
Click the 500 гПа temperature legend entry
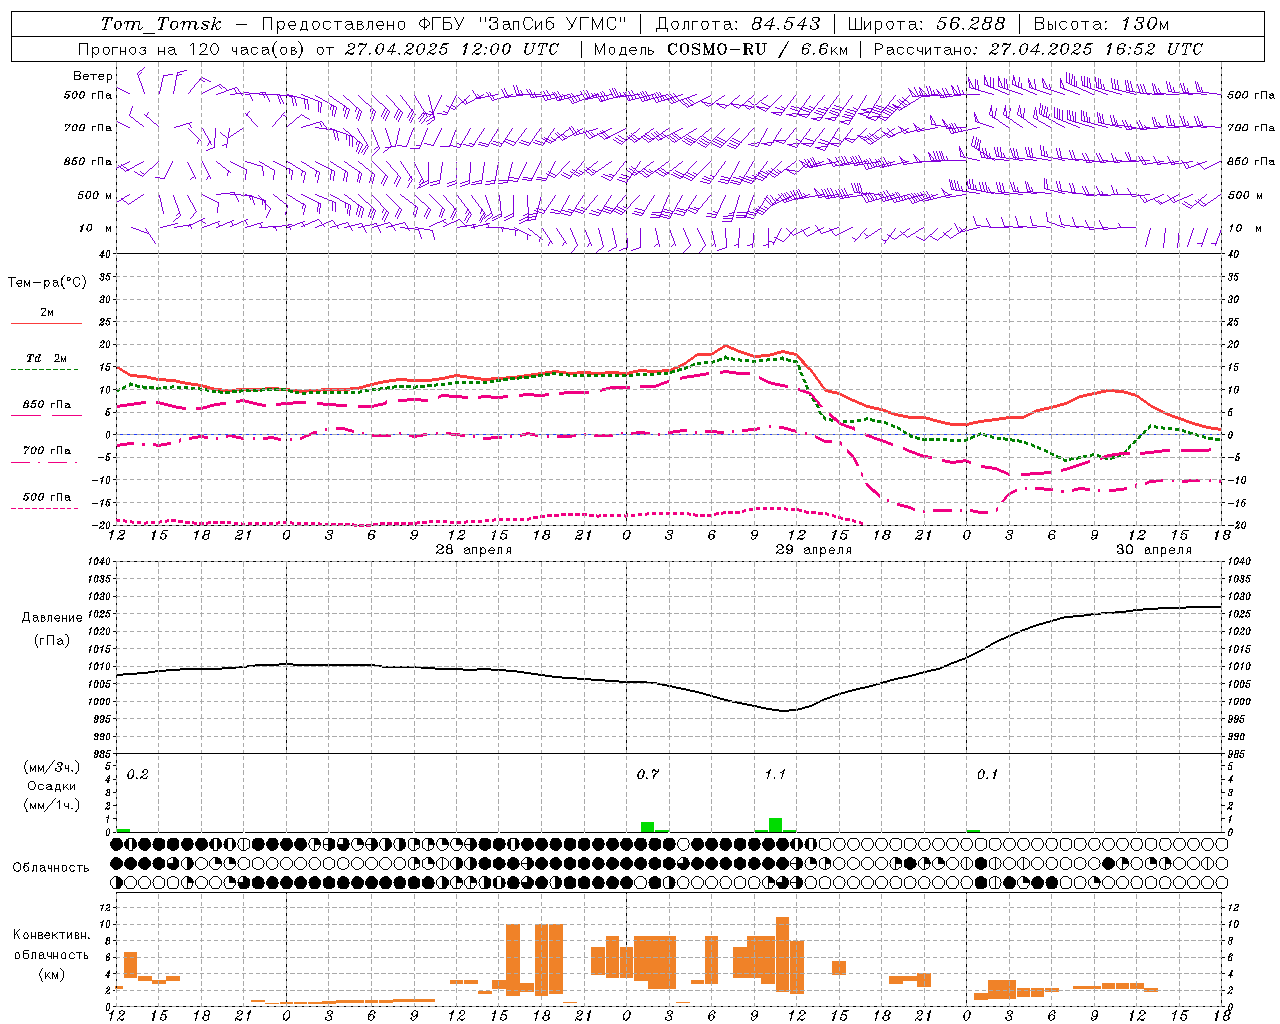(47, 497)
